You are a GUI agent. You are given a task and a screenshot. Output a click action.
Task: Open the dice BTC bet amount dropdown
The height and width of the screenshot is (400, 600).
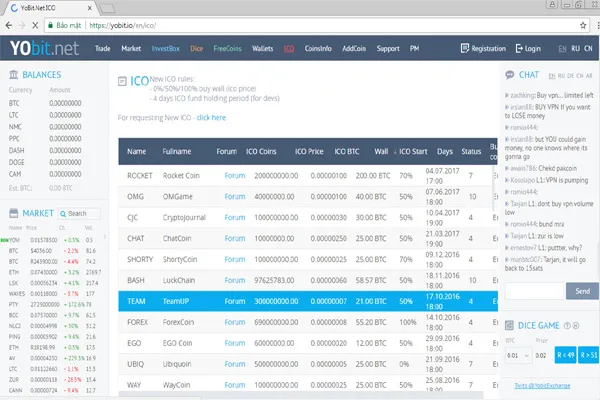click(518, 356)
